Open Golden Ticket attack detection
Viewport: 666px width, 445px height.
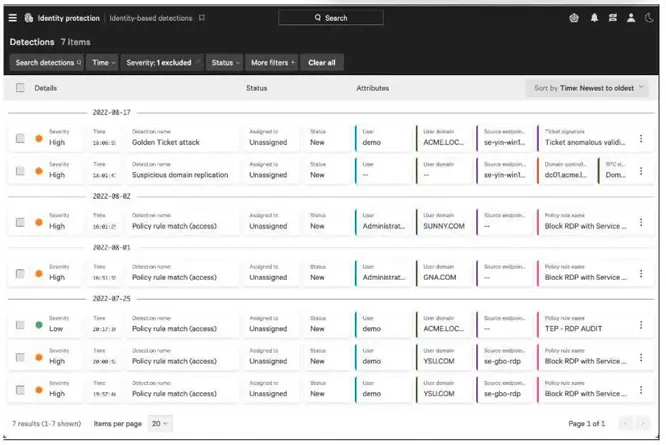166,142
